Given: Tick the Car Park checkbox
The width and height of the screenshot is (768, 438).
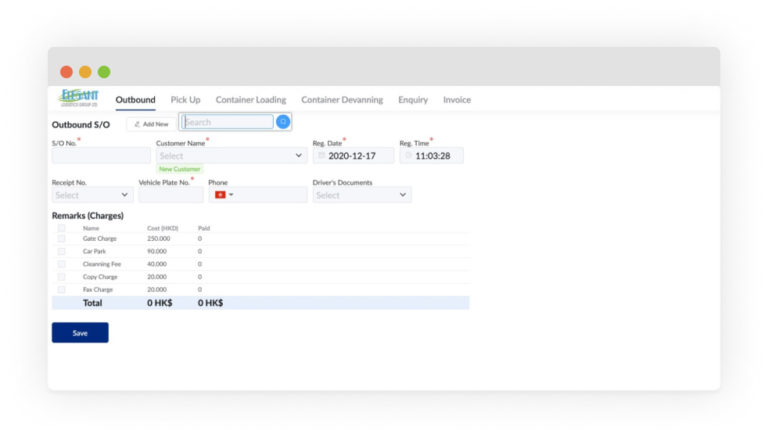Looking at the screenshot, I should pos(61,251).
